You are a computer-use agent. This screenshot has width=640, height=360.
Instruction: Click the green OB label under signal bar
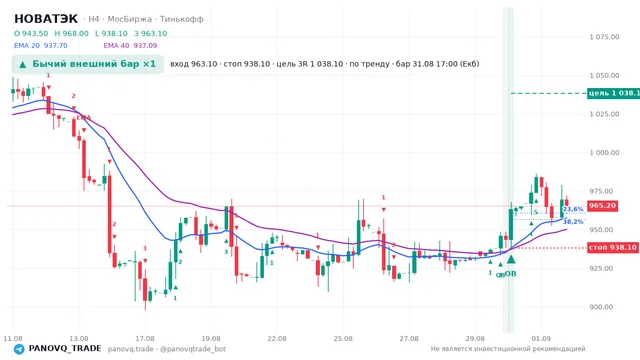click(x=511, y=273)
